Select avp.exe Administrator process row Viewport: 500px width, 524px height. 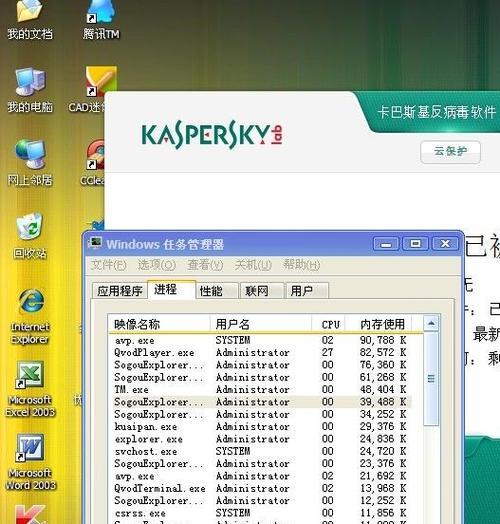pyautogui.click(x=261, y=476)
